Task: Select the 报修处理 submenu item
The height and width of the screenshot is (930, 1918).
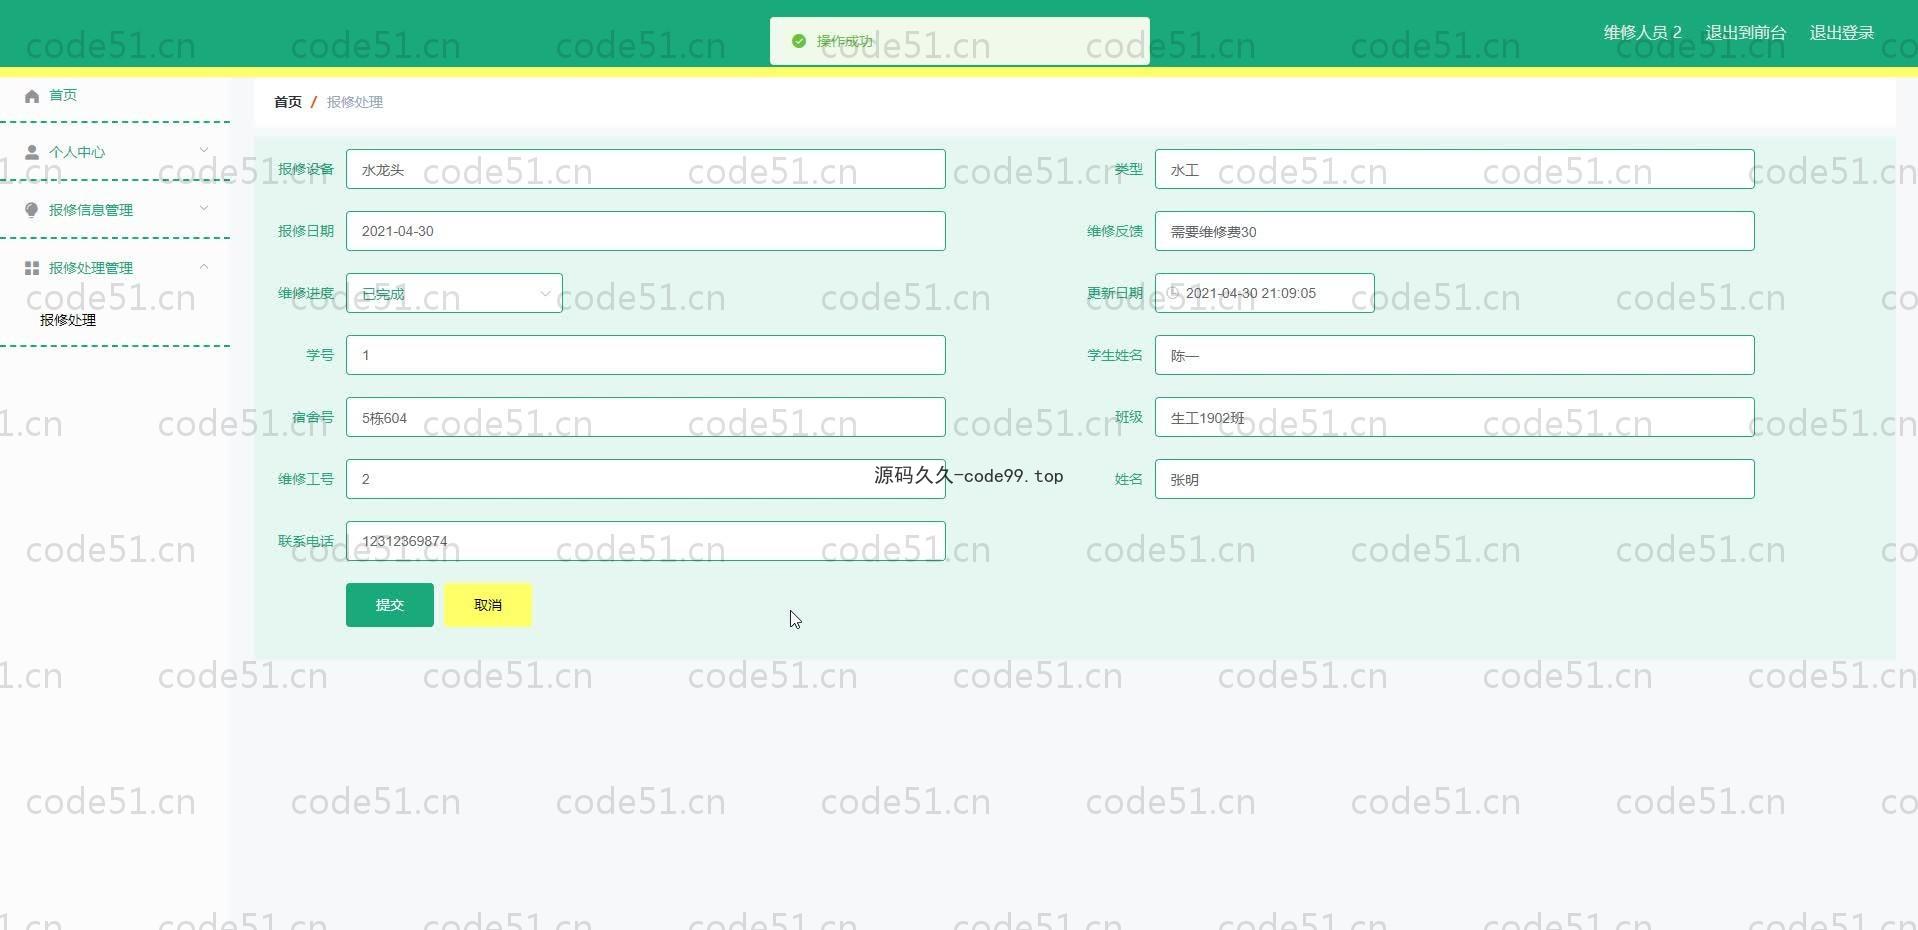Action: tap(68, 320)
